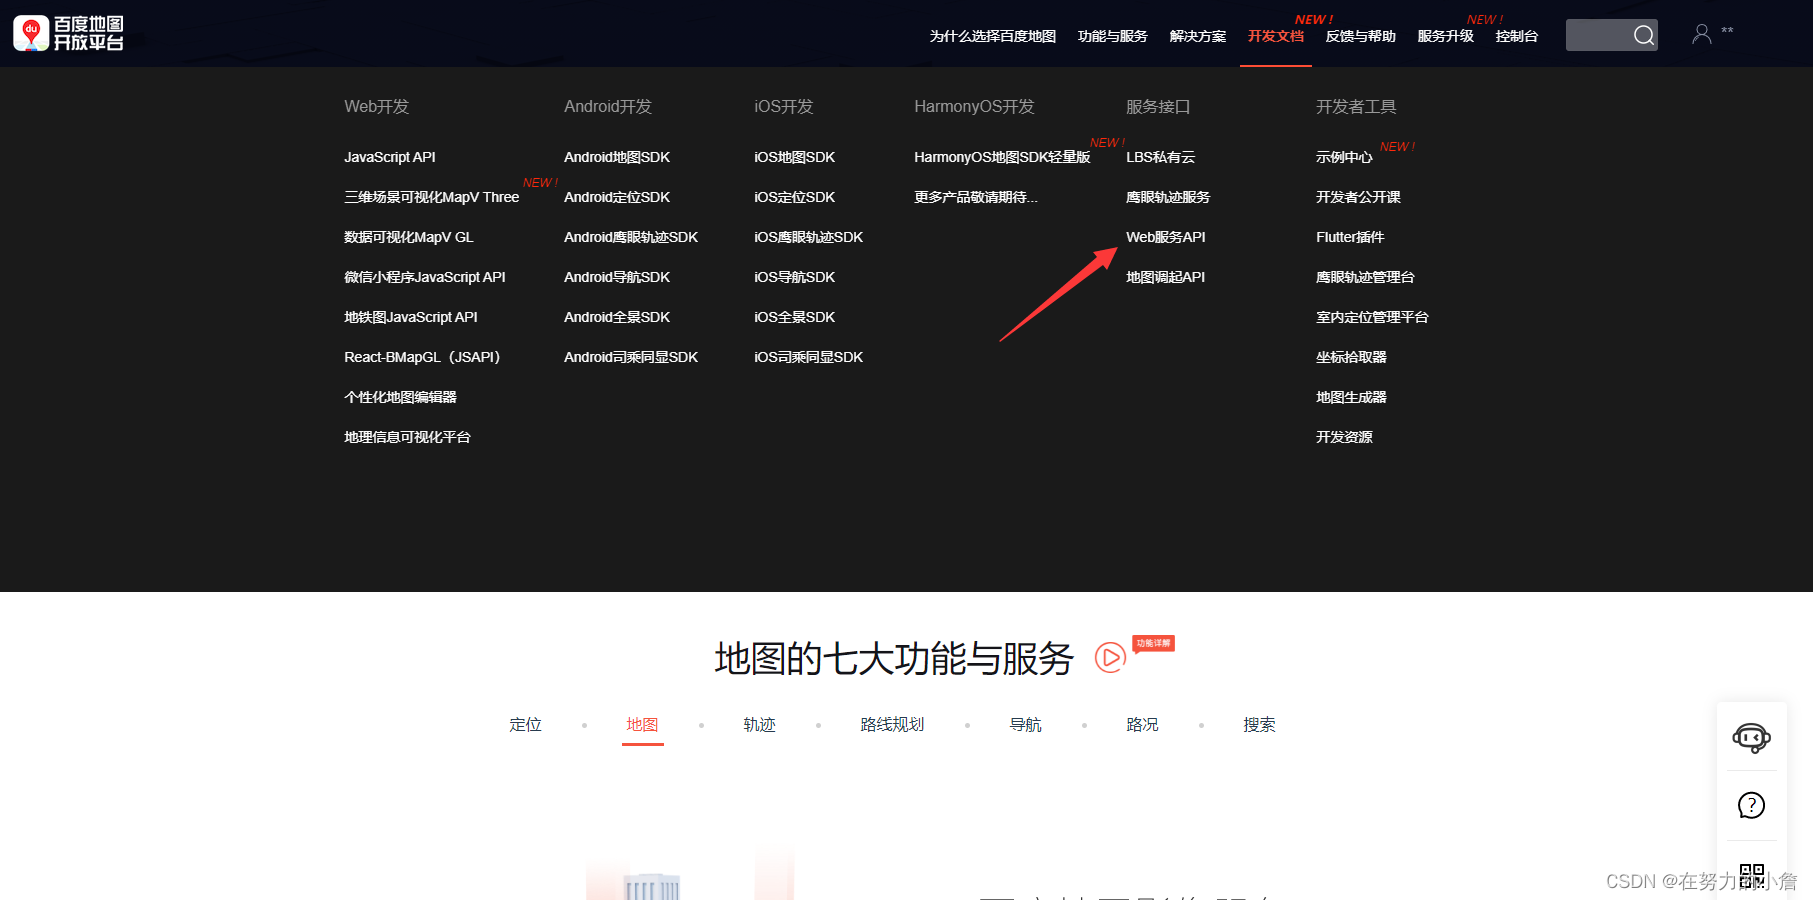
Task: Switch to the 定位 tab
Action: (x=525, y=725)
